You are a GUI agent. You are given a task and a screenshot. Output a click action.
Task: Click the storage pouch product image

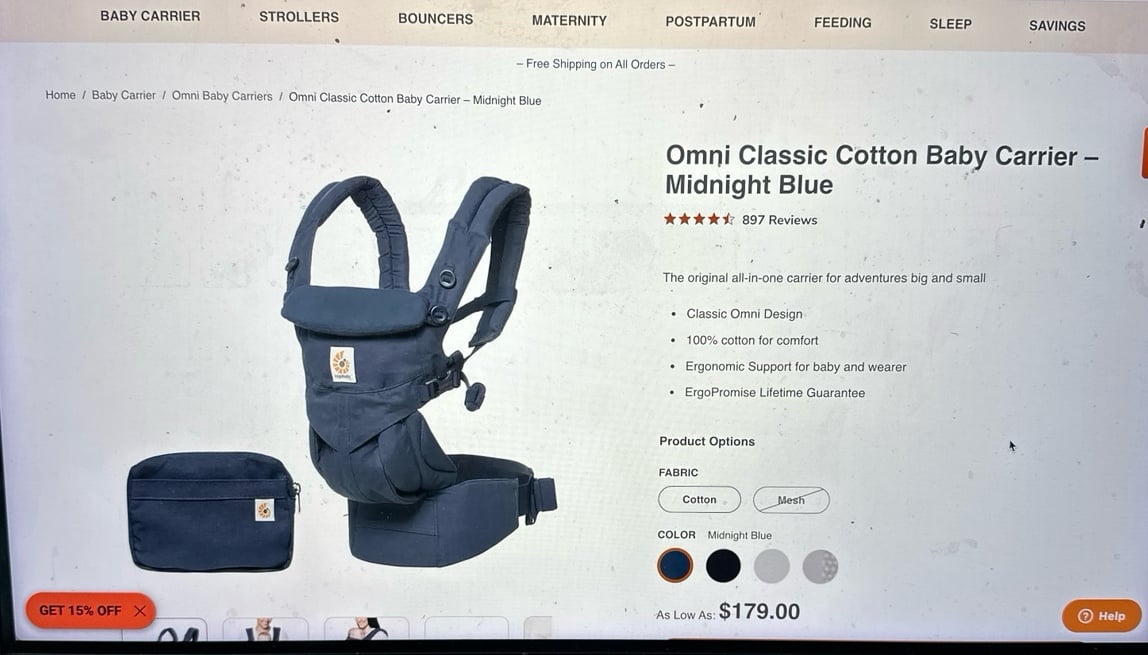point(213,512)
